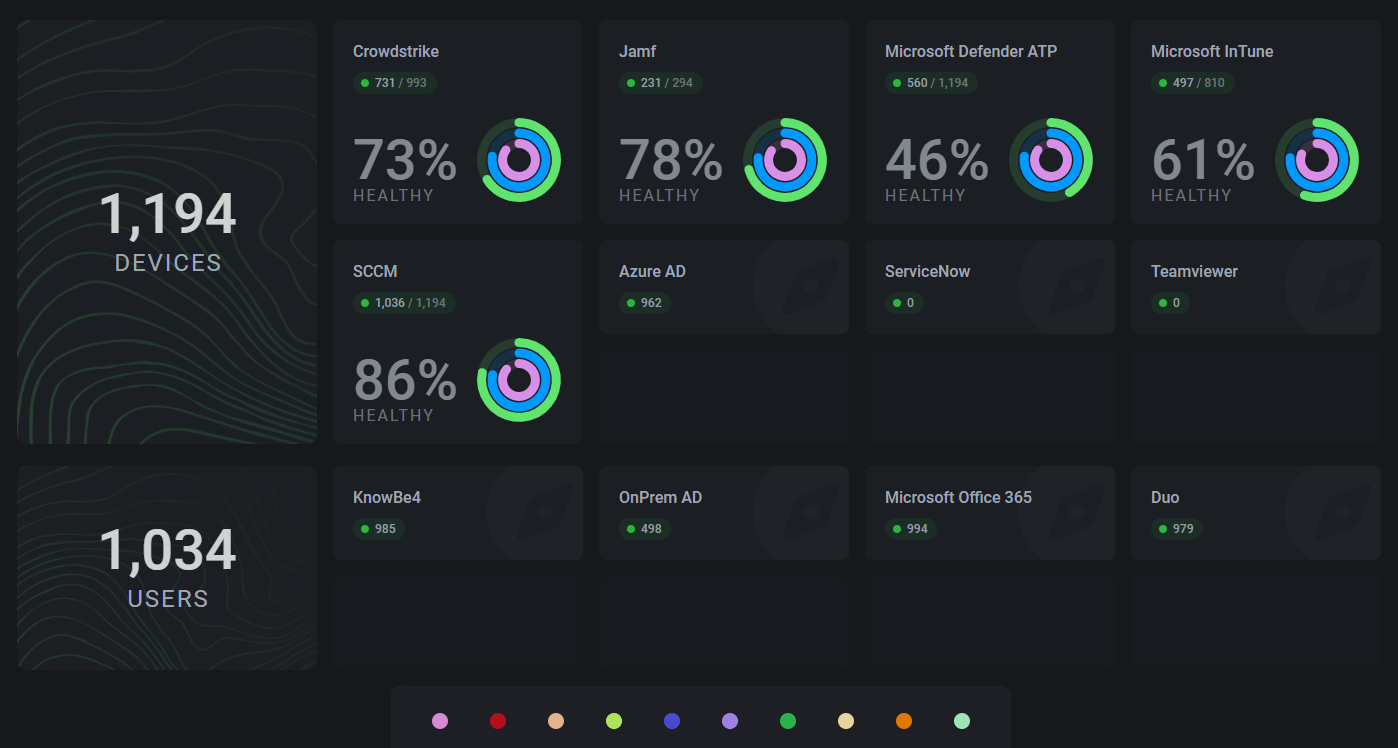Click the green status dot on the Jamf badge
Screen dimensions: 1398x748
(x=630, y=83)
